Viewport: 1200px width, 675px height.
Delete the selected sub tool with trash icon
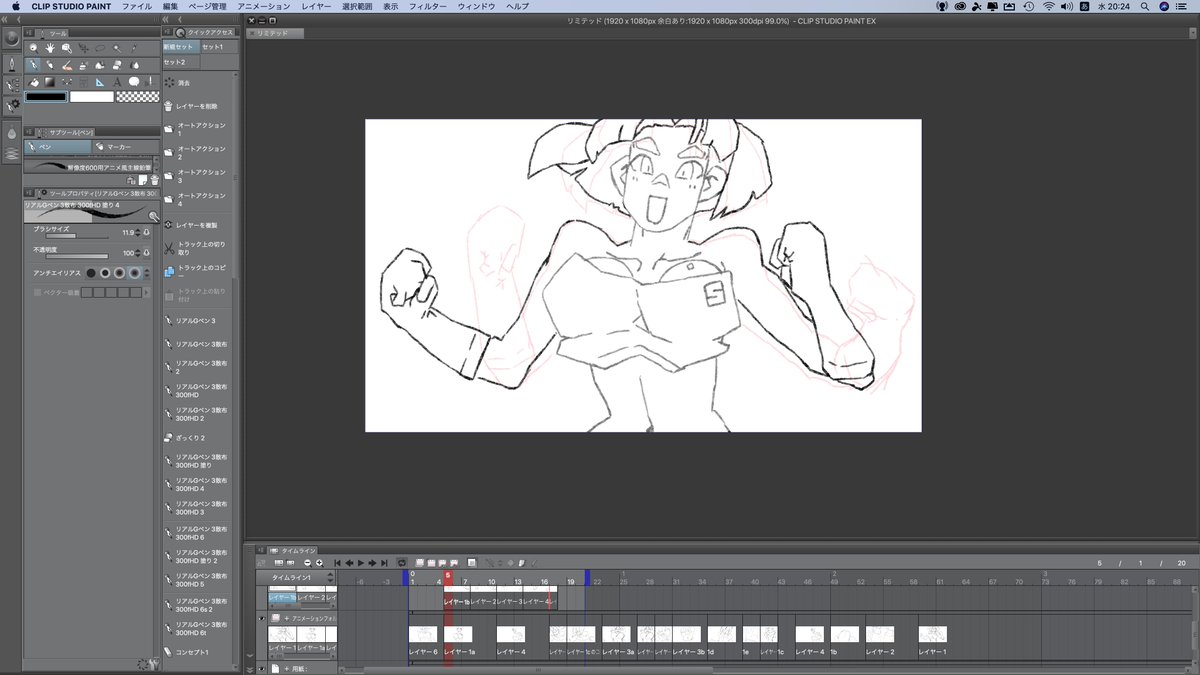(x=153, y=180)
